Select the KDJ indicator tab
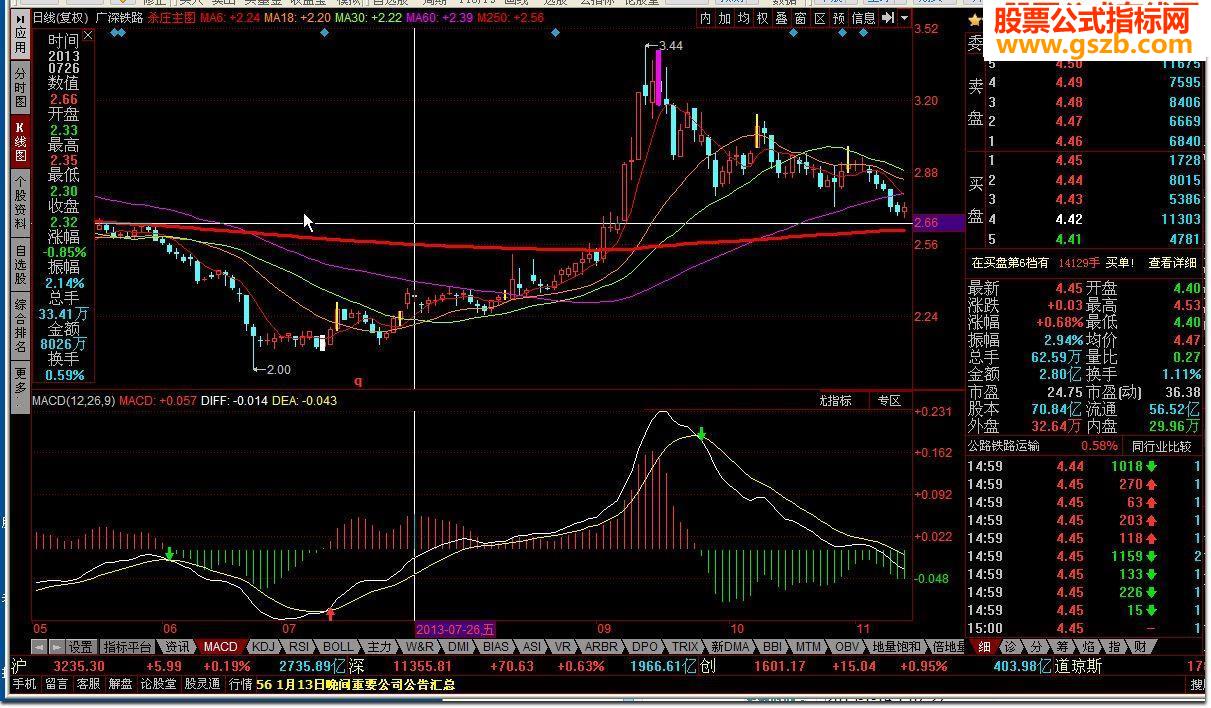 263,646
